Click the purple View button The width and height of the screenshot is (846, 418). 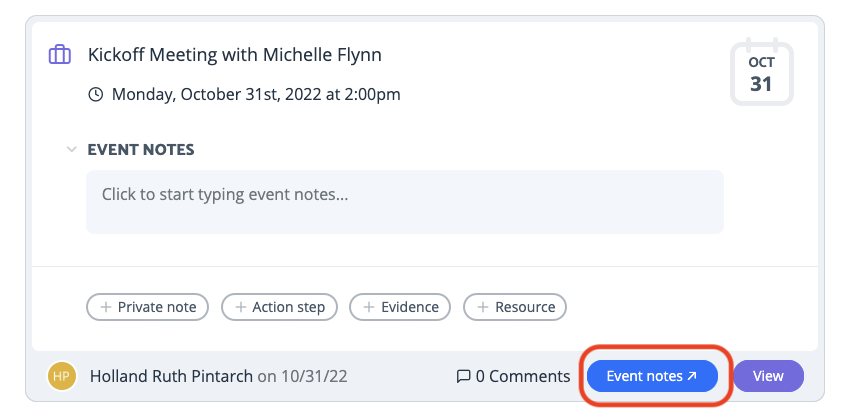pos(768,376)
